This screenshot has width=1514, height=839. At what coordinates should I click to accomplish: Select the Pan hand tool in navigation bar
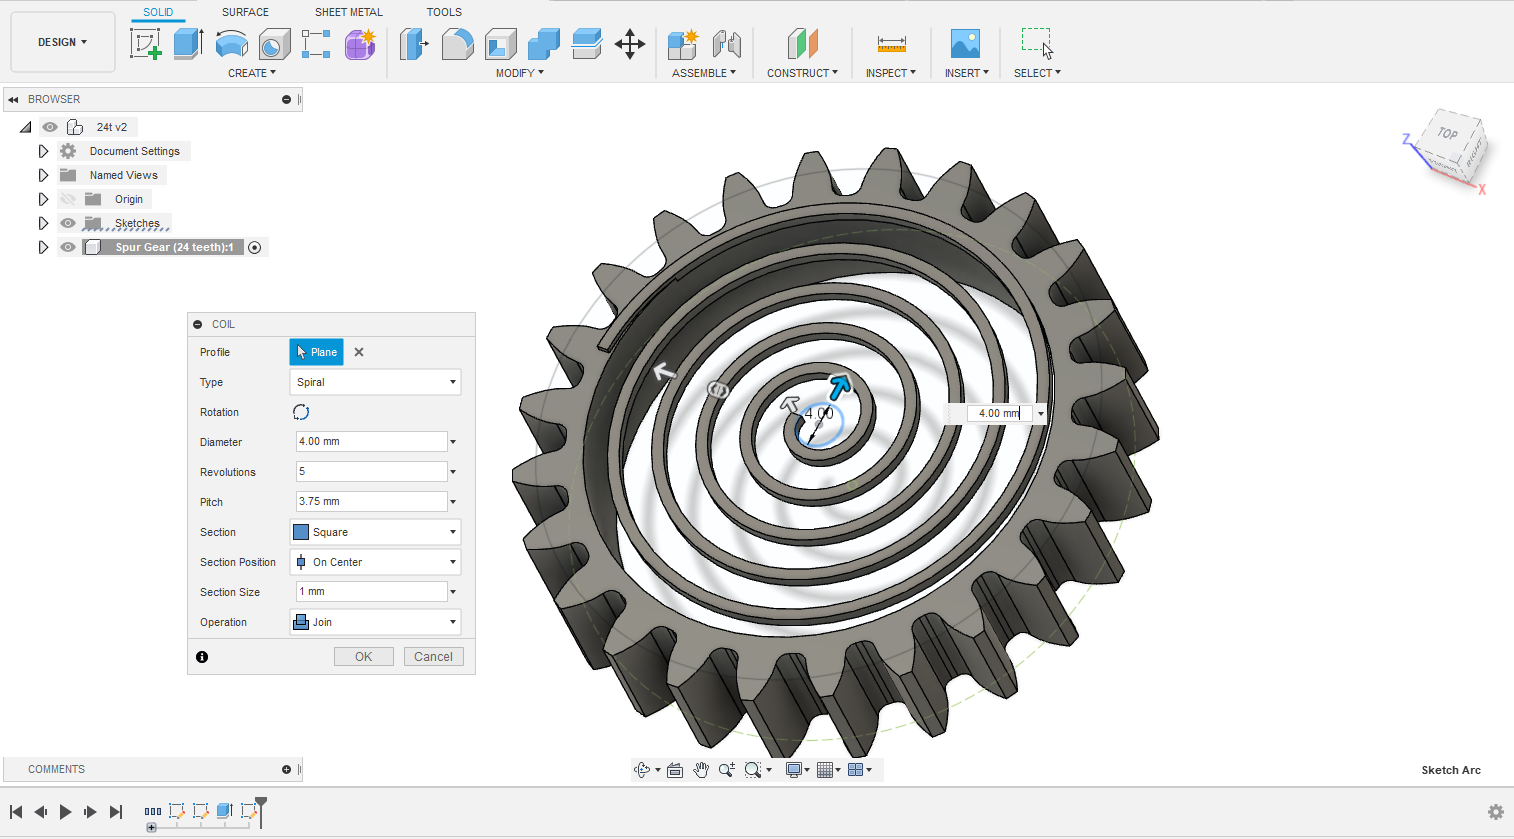coord(701,770)
